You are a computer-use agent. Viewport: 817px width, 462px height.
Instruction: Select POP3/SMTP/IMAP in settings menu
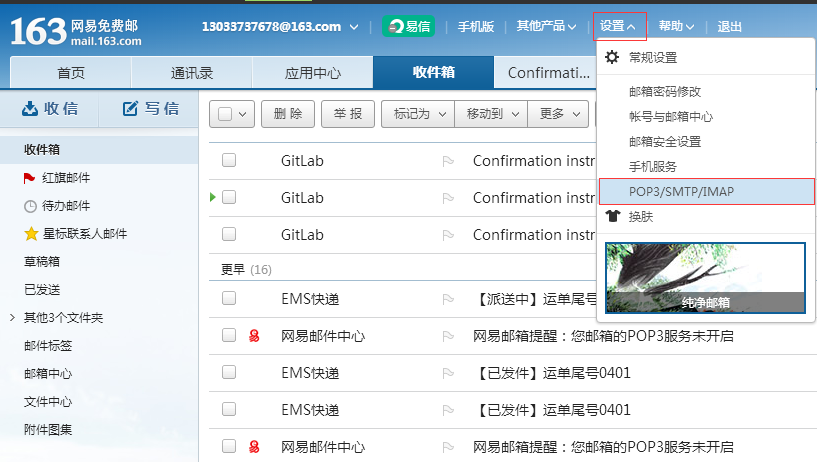pyautogui.click(x=707, y=192)
